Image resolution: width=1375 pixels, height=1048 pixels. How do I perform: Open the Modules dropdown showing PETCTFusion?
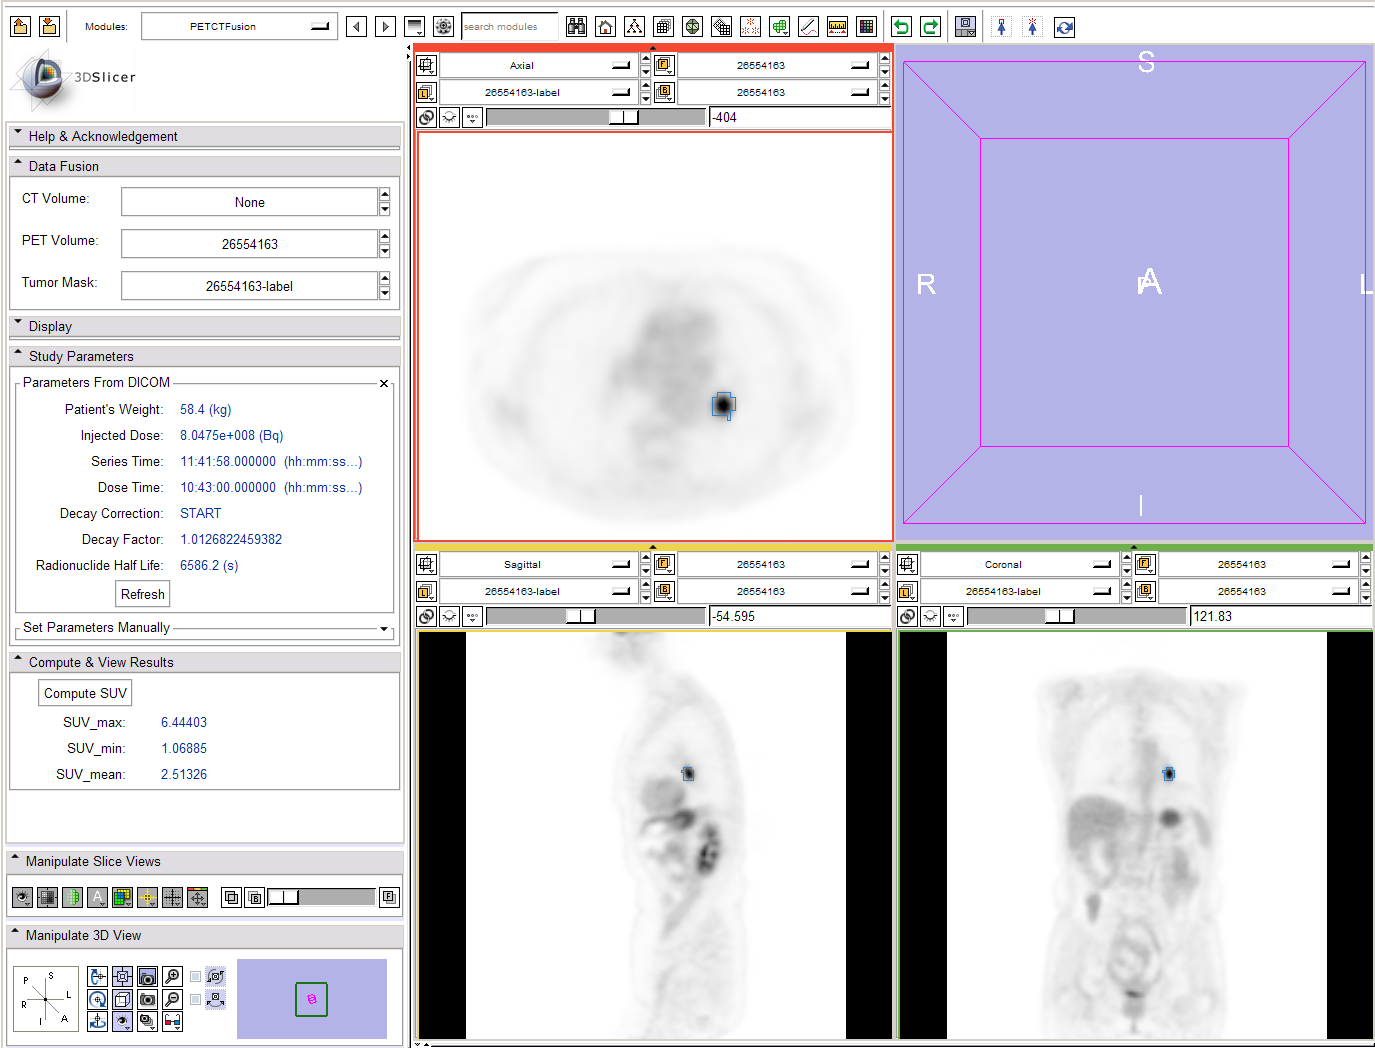pos(238,27)
